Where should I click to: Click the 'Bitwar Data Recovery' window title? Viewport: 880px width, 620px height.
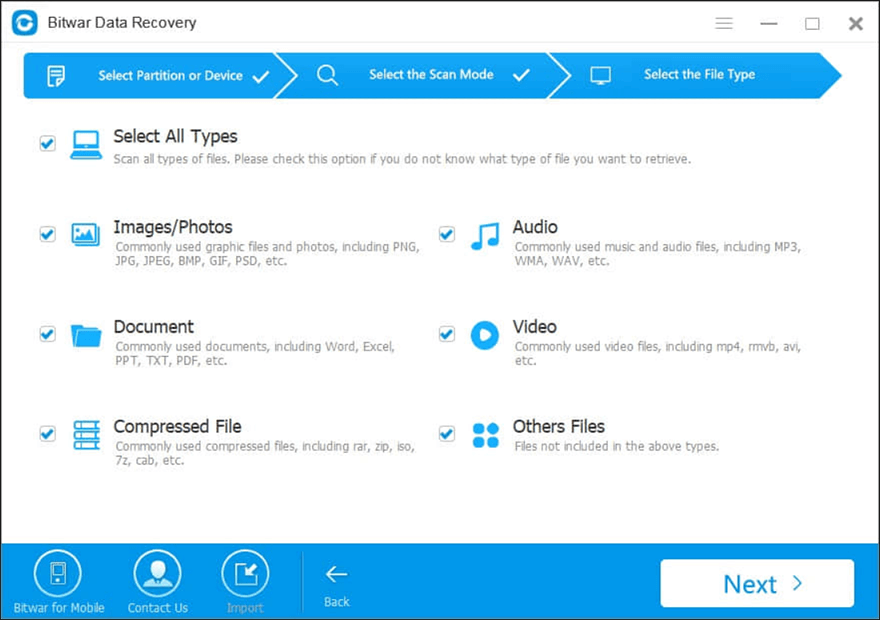122,23
